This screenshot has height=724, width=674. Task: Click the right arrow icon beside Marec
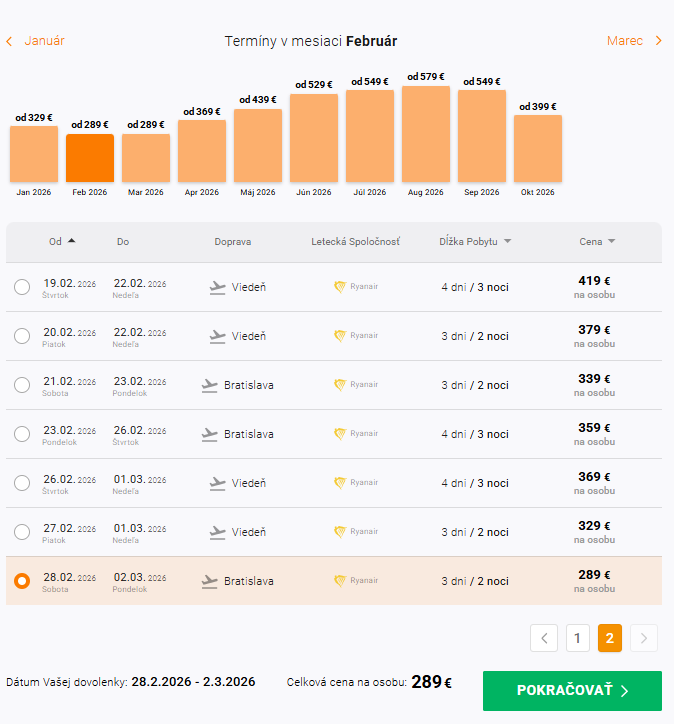658,41
